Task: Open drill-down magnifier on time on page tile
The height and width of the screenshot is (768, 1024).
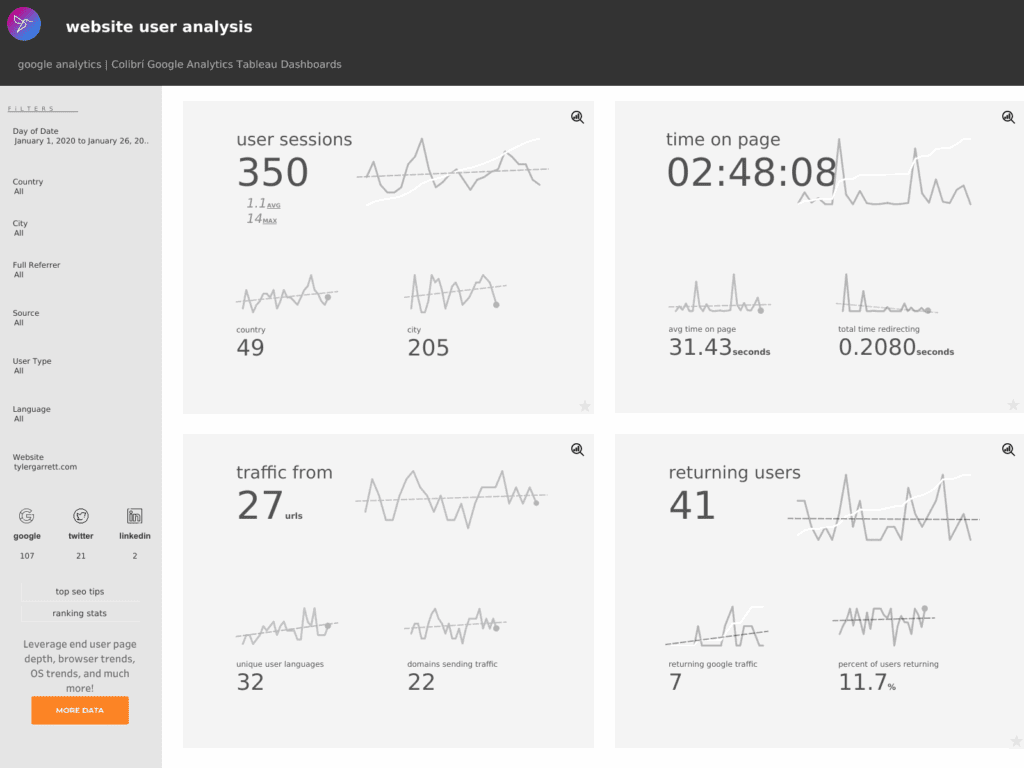Action: coord(1008,117)
